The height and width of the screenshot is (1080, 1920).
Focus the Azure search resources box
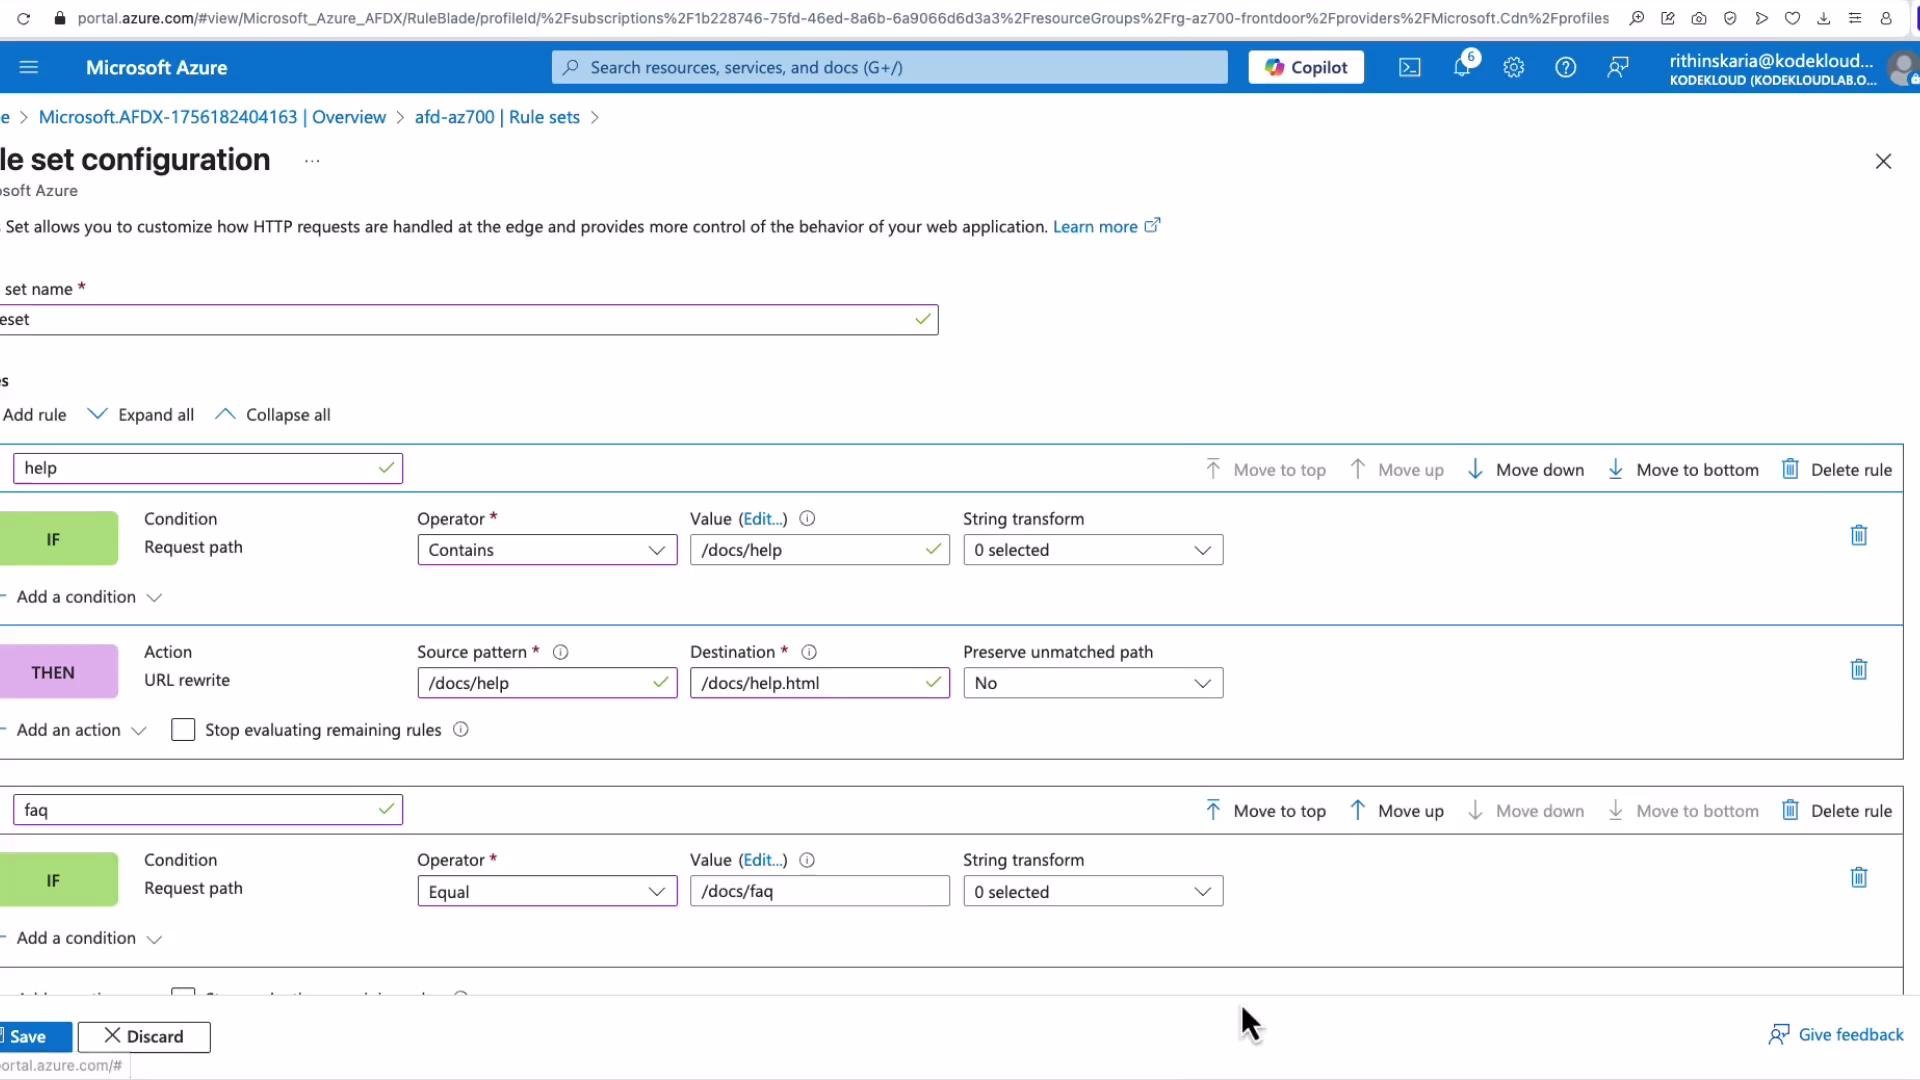coord(889,67)
